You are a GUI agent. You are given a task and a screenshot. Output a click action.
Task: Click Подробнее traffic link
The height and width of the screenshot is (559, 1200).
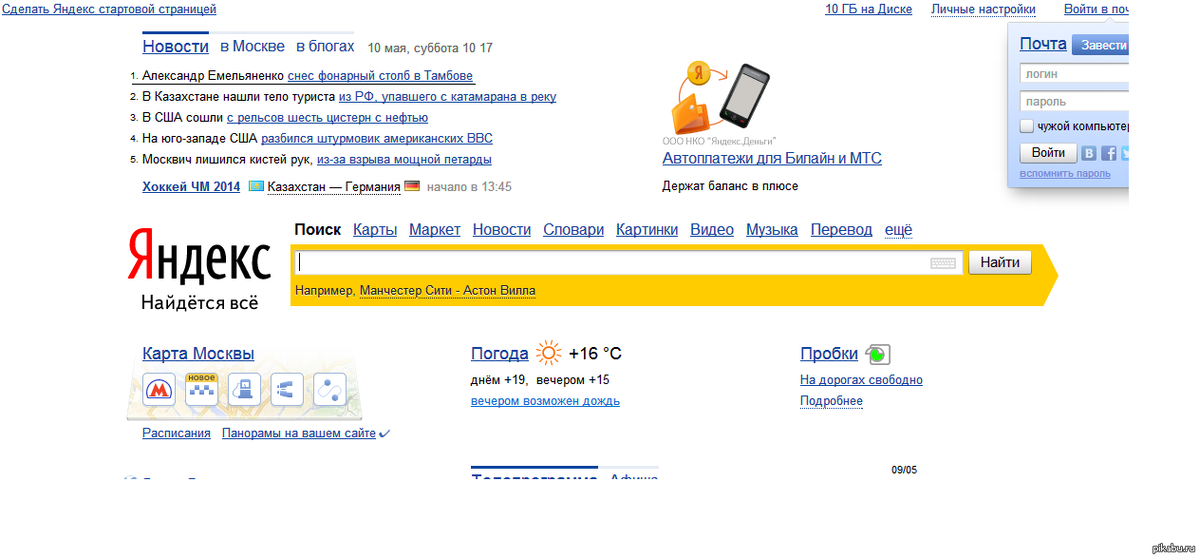[831, 401]
